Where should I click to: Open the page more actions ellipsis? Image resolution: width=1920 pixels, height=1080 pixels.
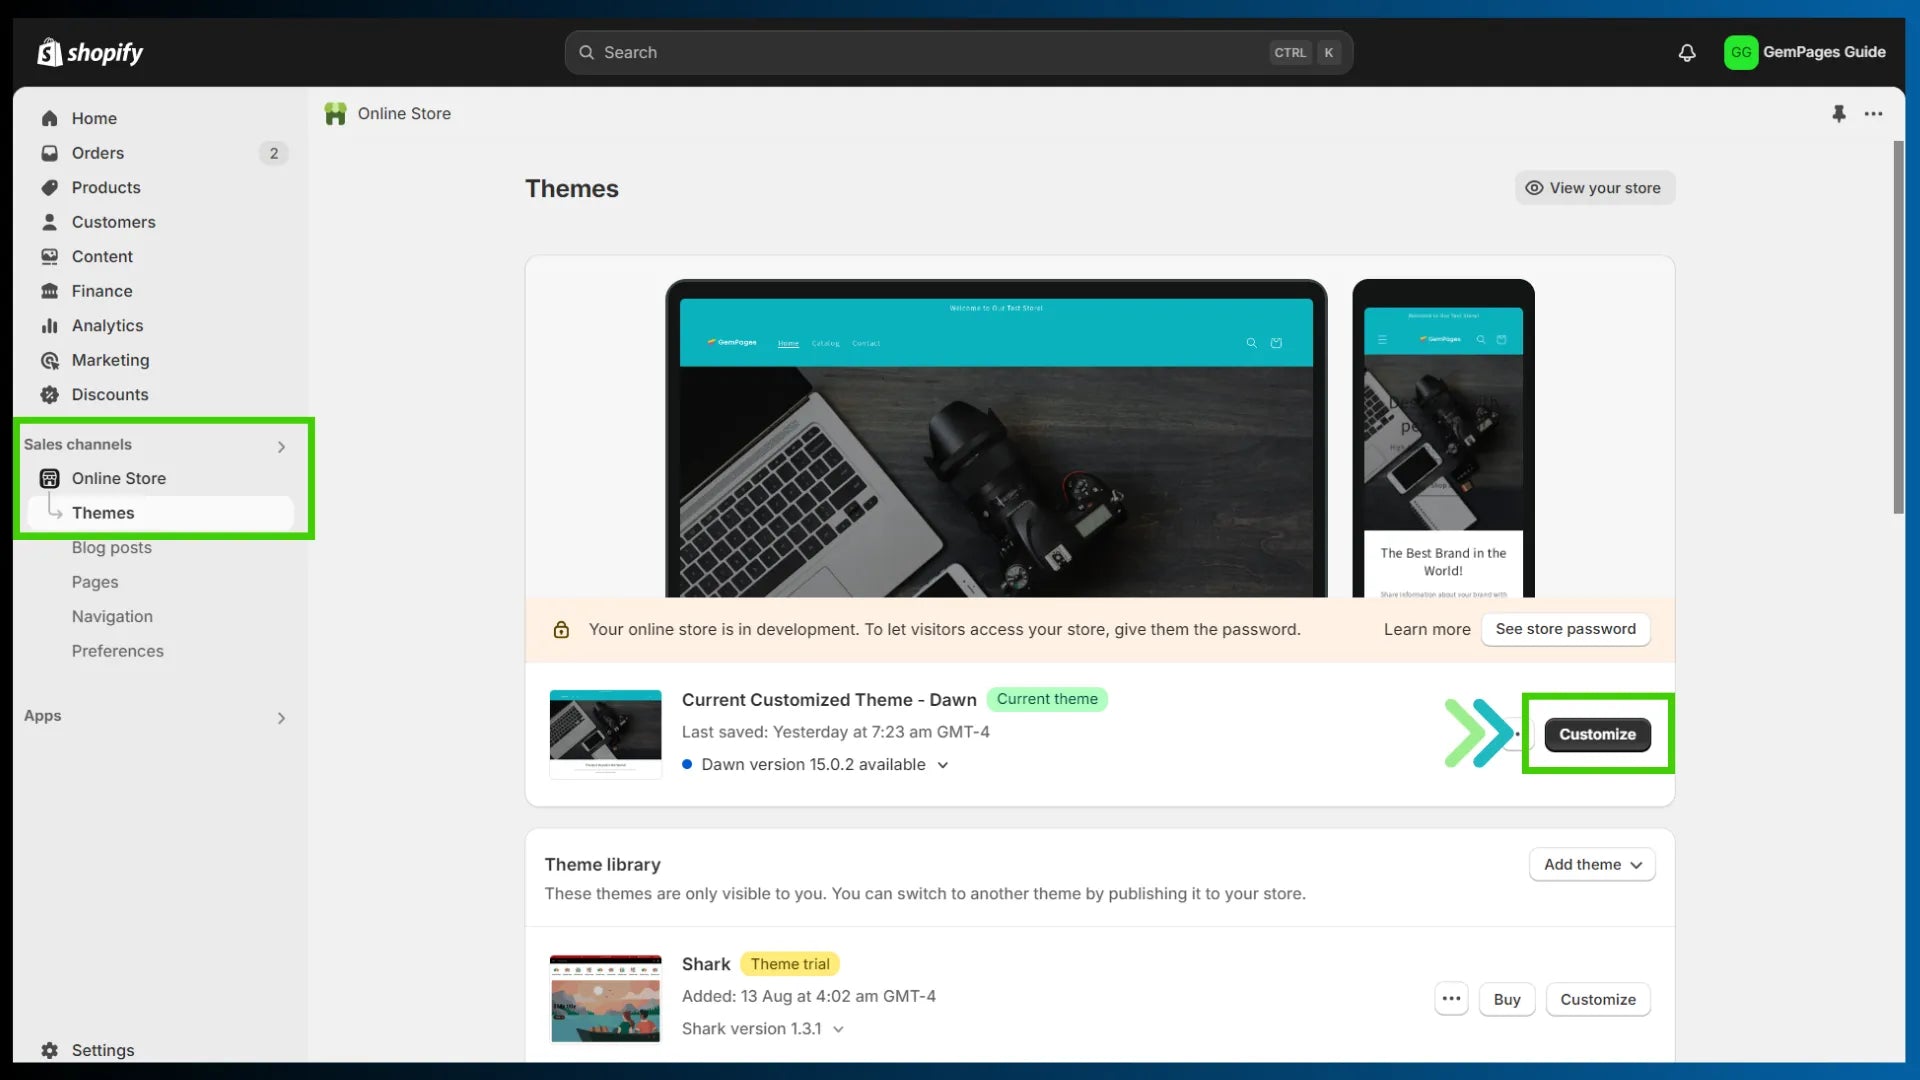1873,114
